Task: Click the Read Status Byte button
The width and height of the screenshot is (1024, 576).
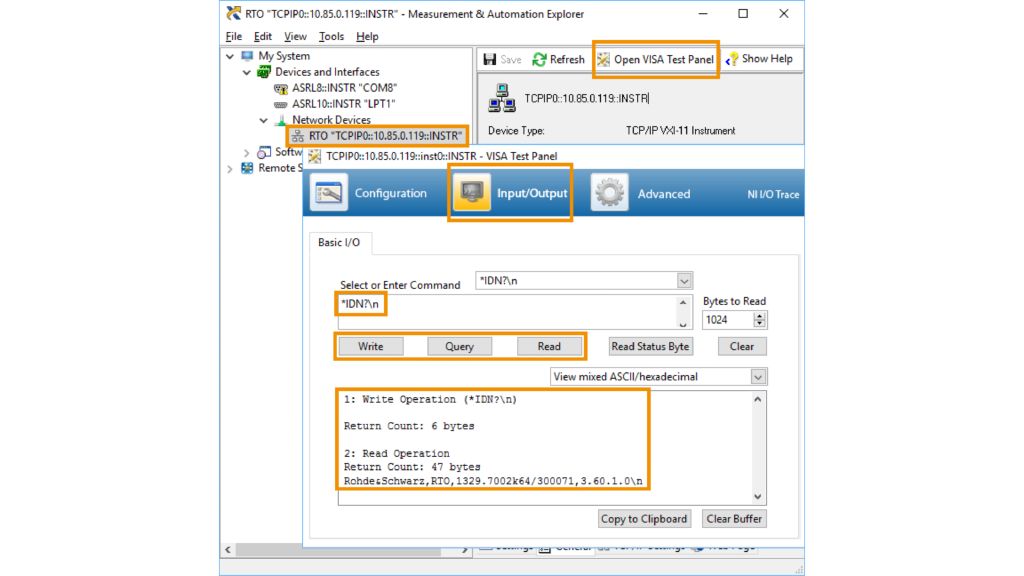Action: pos(650,346)
